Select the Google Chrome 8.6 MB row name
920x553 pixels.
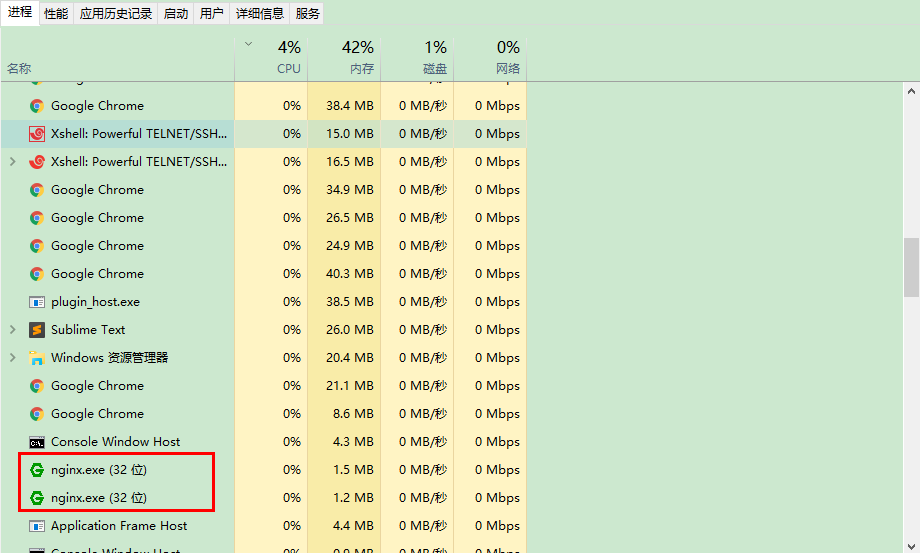coord(97,413)
